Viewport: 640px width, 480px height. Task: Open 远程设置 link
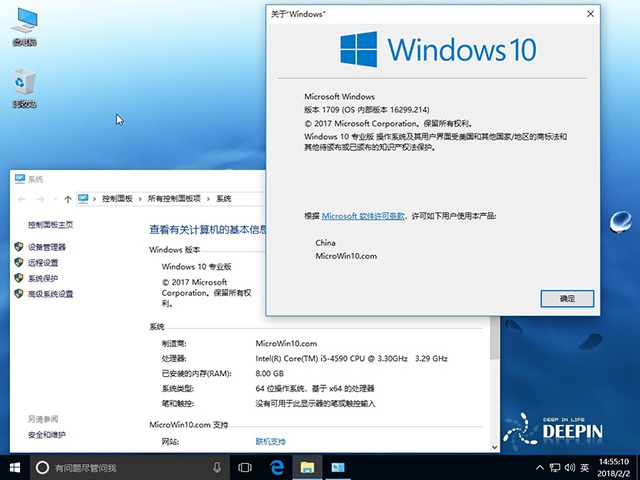(43, 262)
